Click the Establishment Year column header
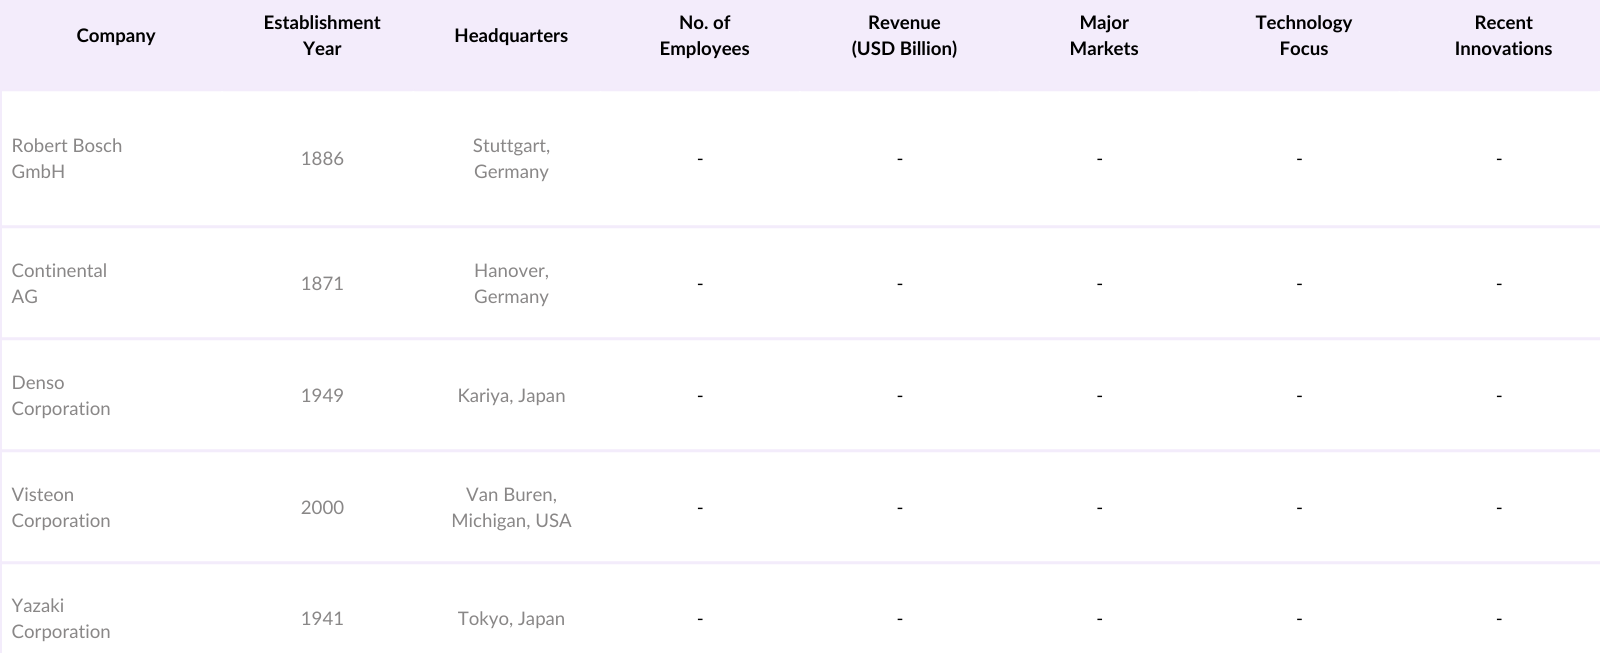This screenshot has height=653, width=1600. (322, 36)
